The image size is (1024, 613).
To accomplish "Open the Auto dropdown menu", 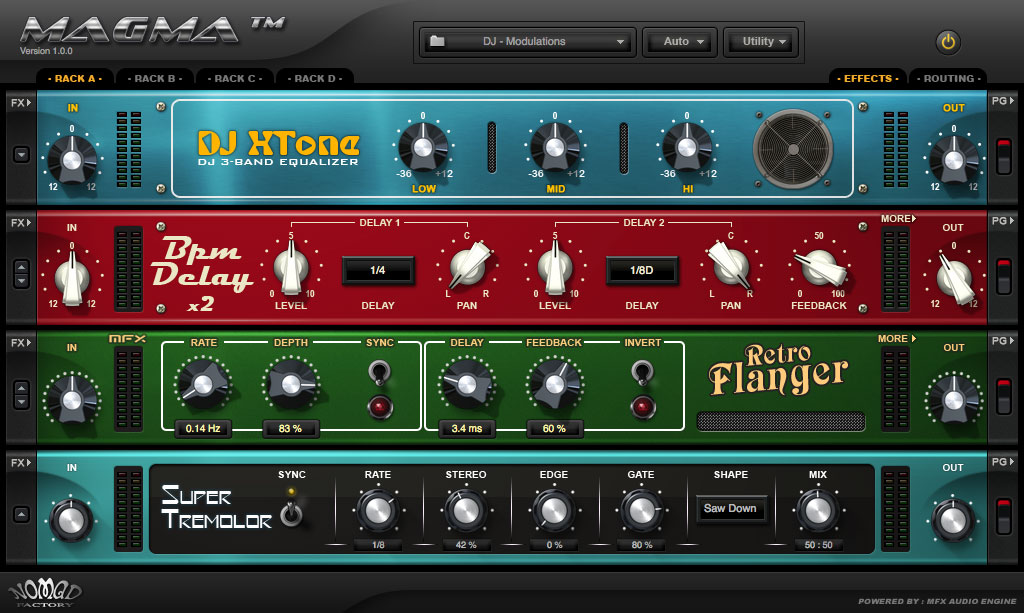I will click(679, 42).
